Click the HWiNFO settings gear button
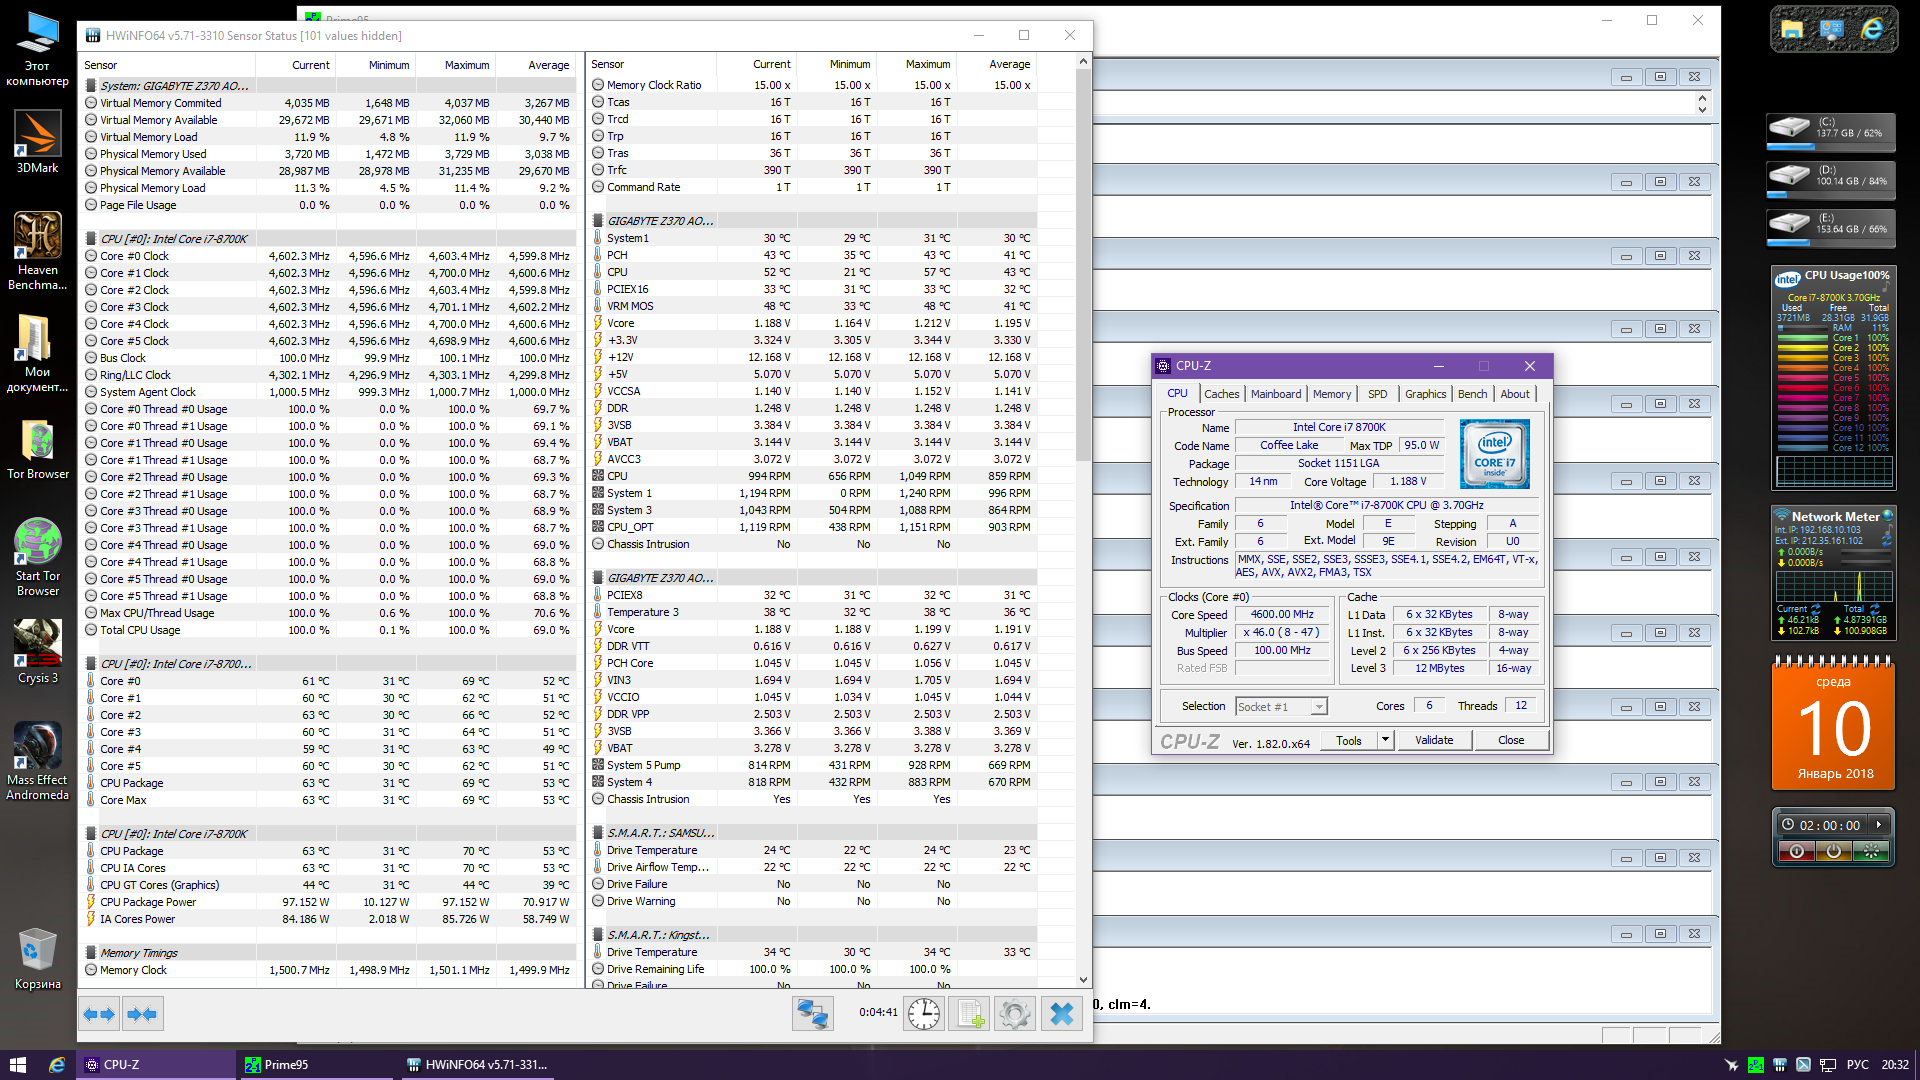 [1014, 1014]
